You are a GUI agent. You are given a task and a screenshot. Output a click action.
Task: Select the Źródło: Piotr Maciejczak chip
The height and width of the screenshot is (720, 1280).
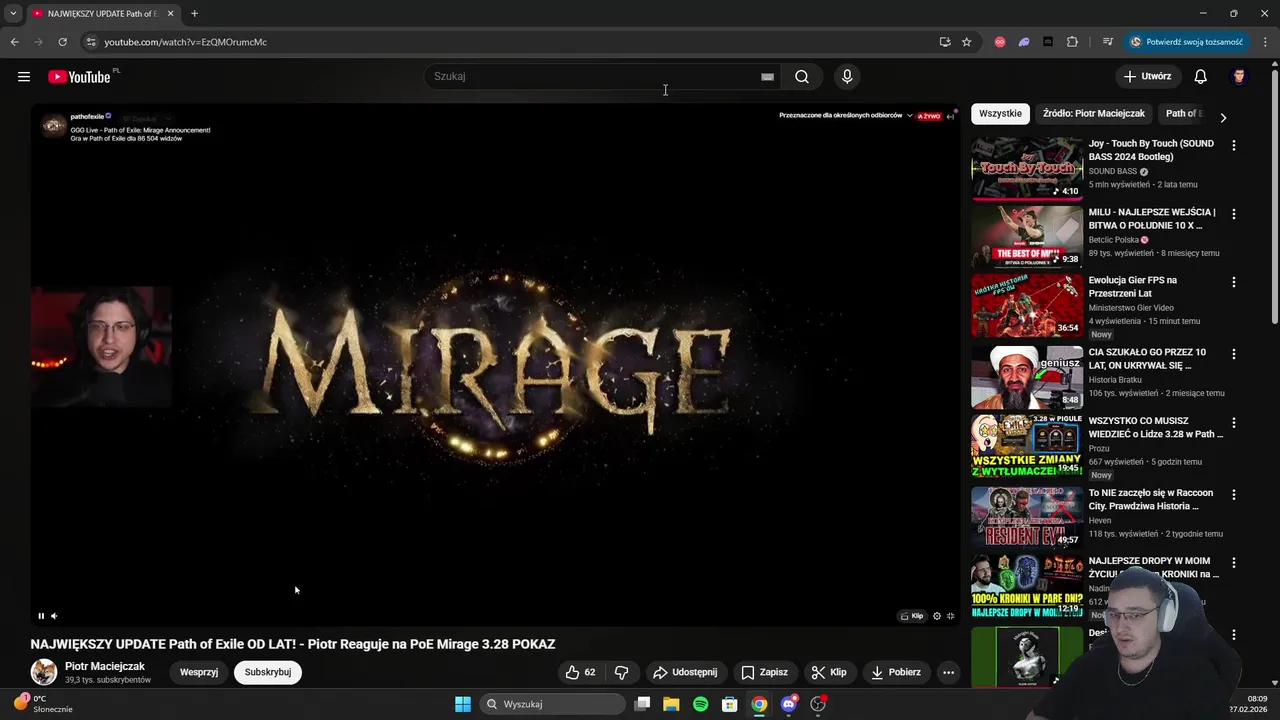coord(1093,114)
